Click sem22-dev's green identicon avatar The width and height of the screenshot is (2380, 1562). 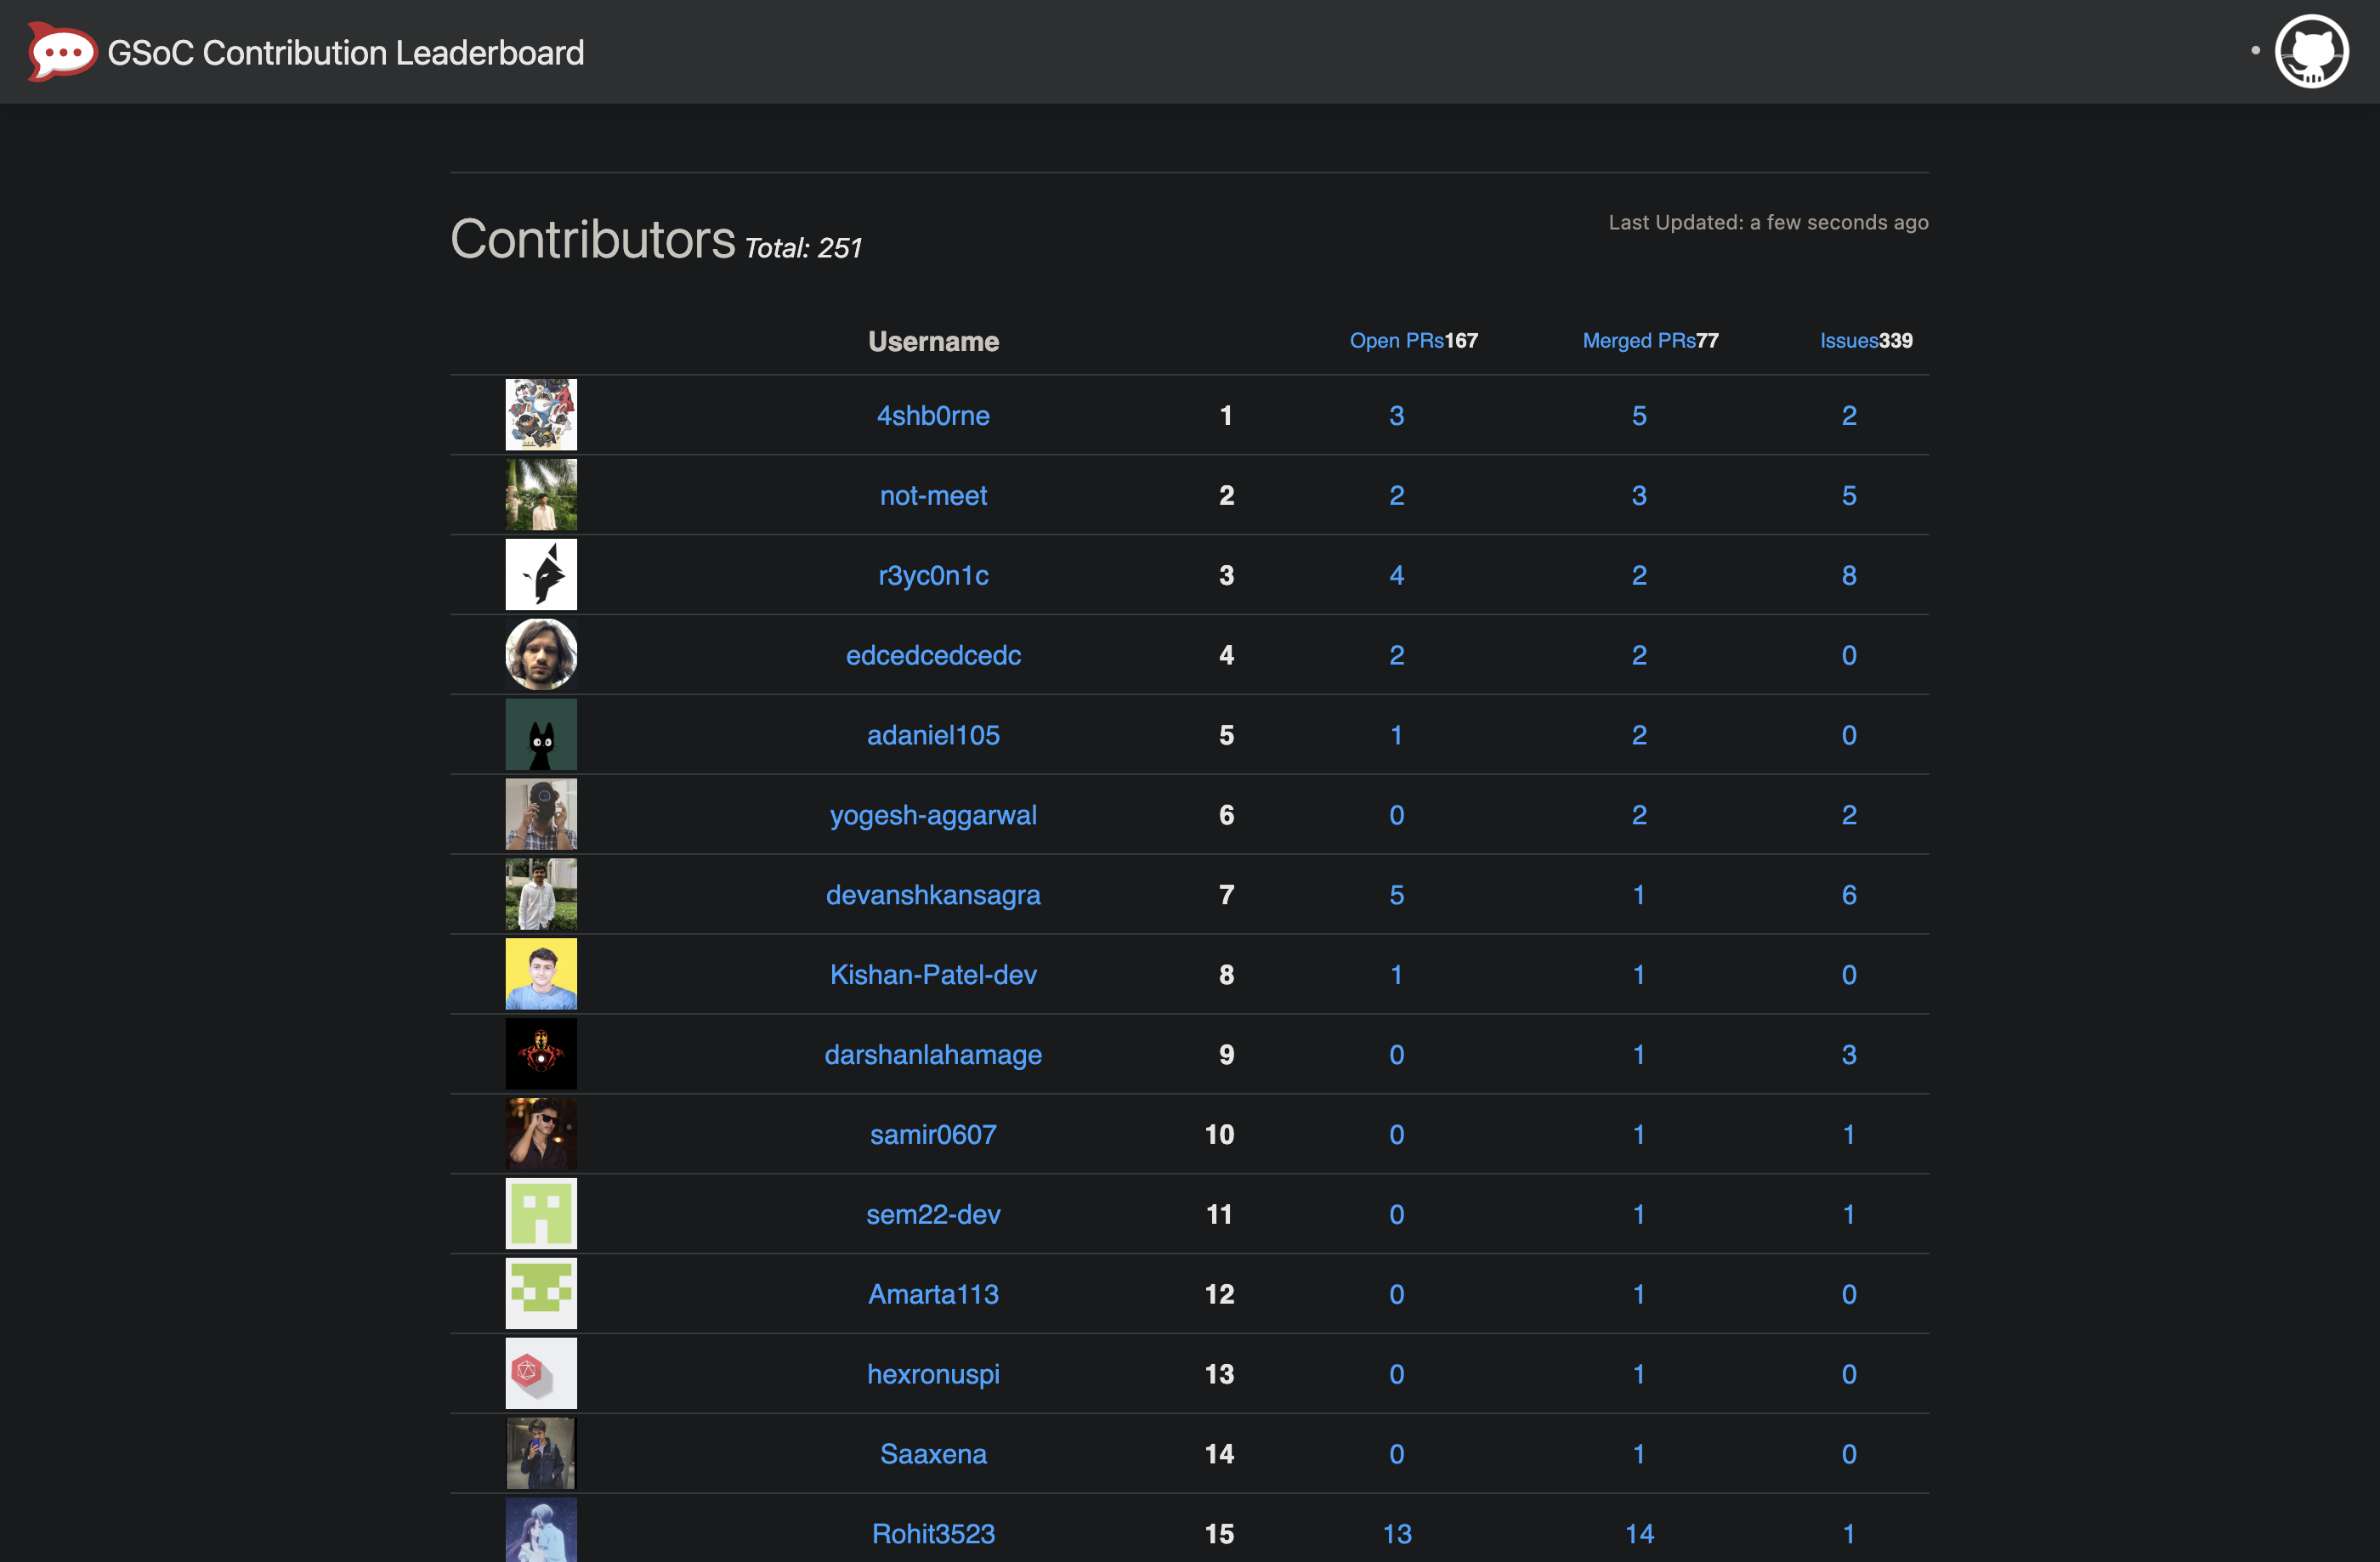pos(541,1214)
